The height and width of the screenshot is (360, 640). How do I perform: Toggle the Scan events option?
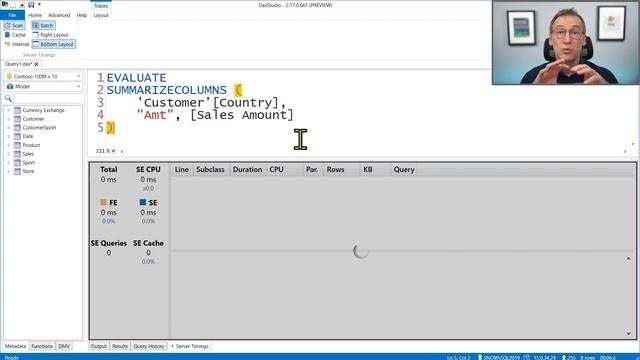(x=14, y=25)
